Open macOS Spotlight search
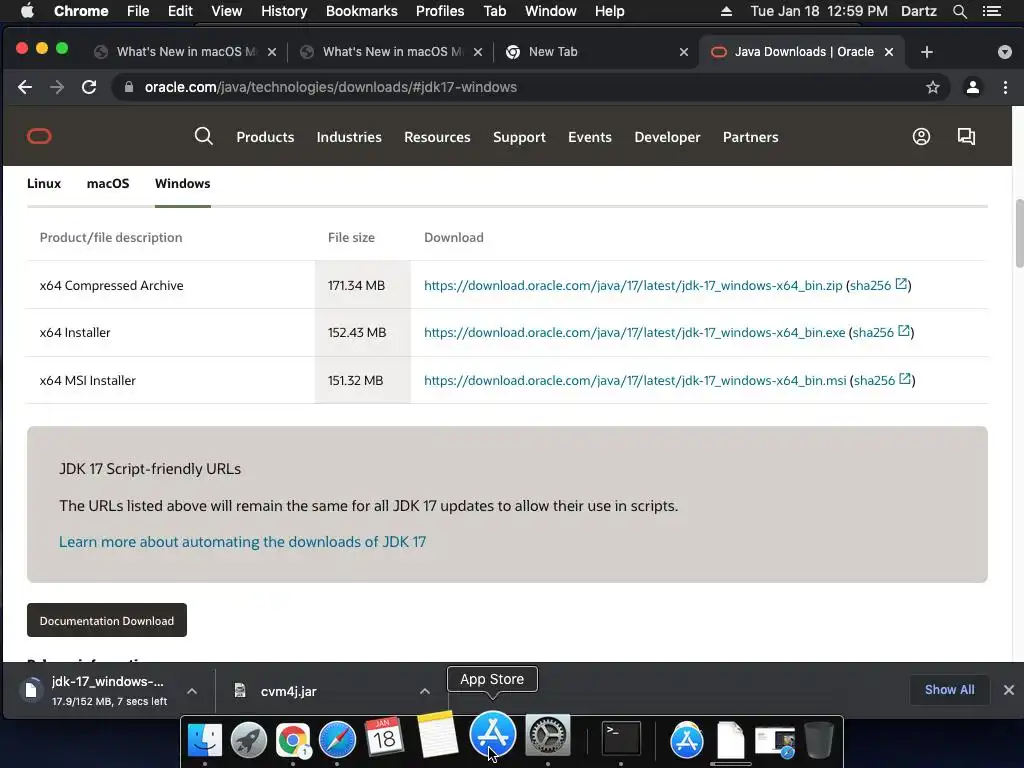Image resolution: width=1024 pixels, height=768 pixels. (959, 11)
